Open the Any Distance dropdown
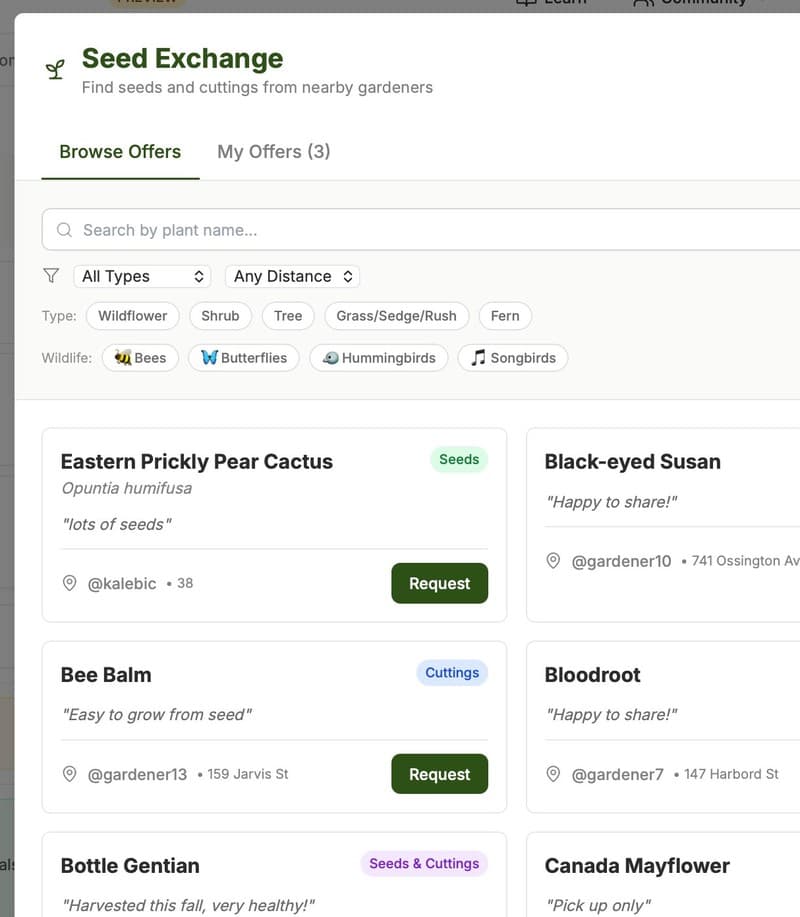Screen dimensions: 800x917 pos(292,276)
